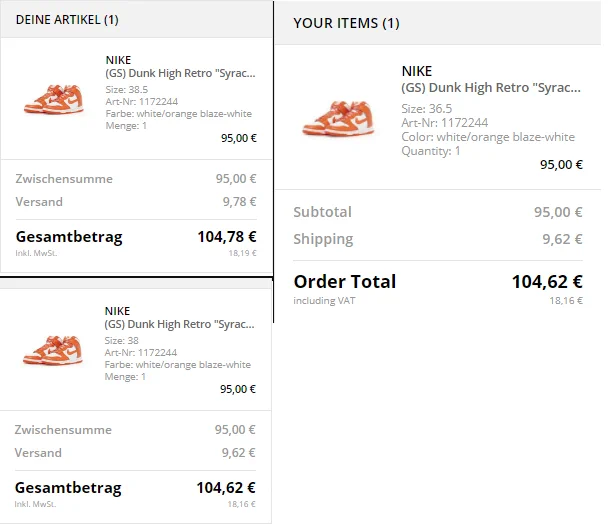
Task: Click the size 38 sneaker thumbnail
Action: [53, 350]
